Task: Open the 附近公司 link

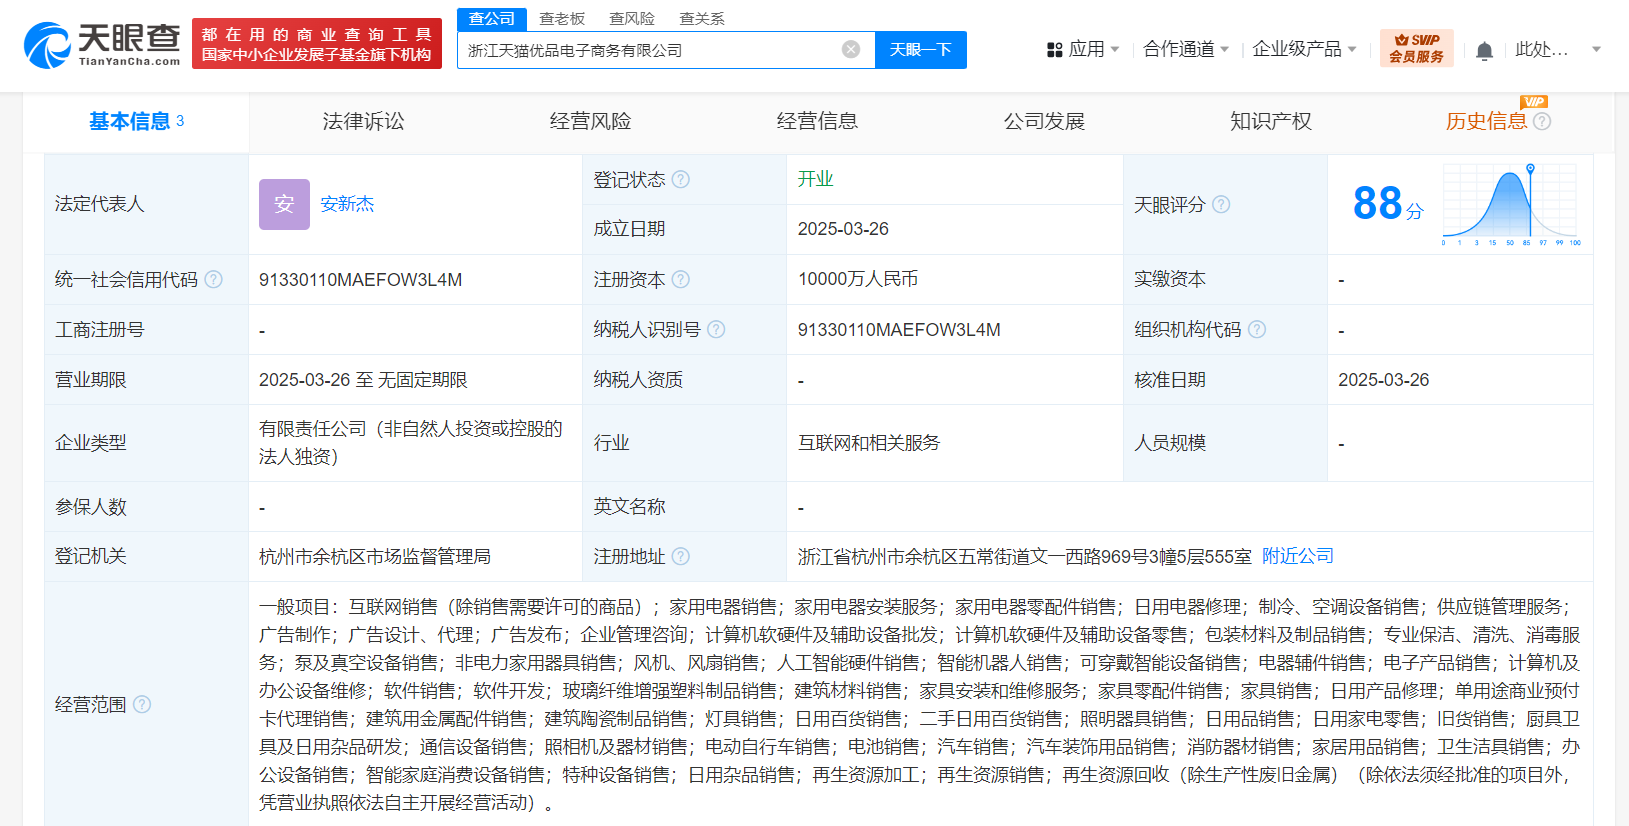Action: tap(1297, 556)
